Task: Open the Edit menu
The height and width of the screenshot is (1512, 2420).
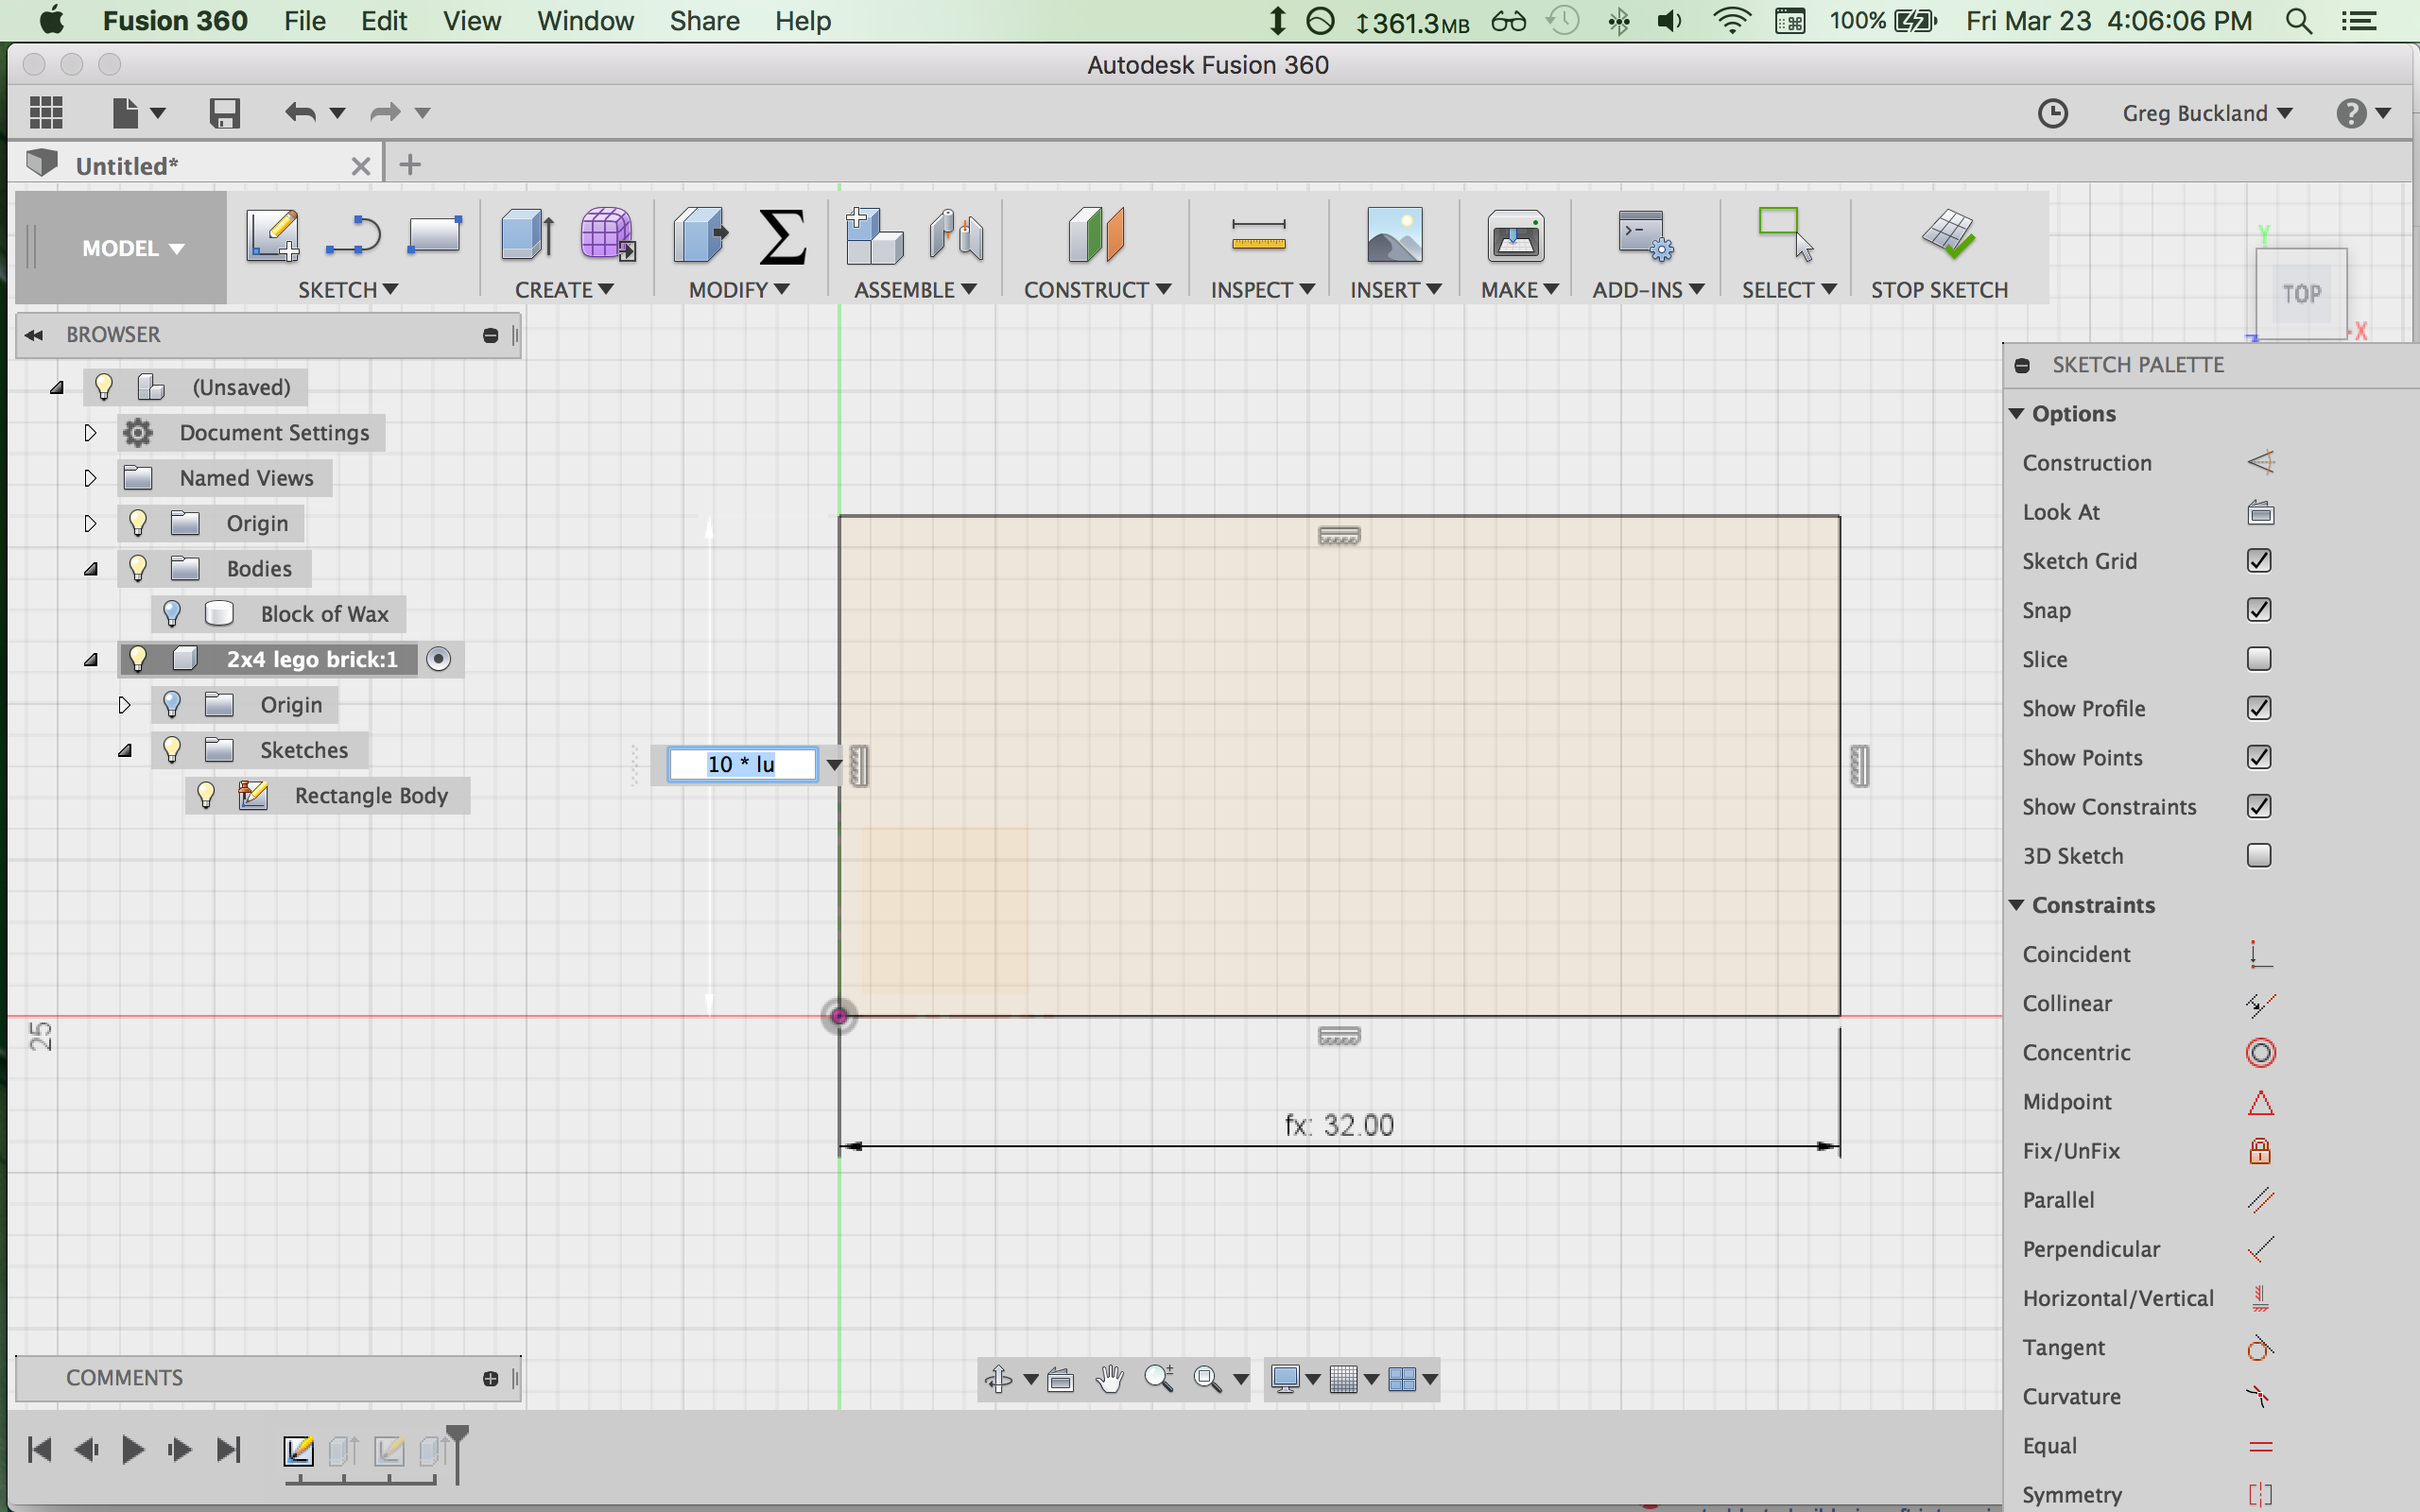Action: [x=384, y=21]
